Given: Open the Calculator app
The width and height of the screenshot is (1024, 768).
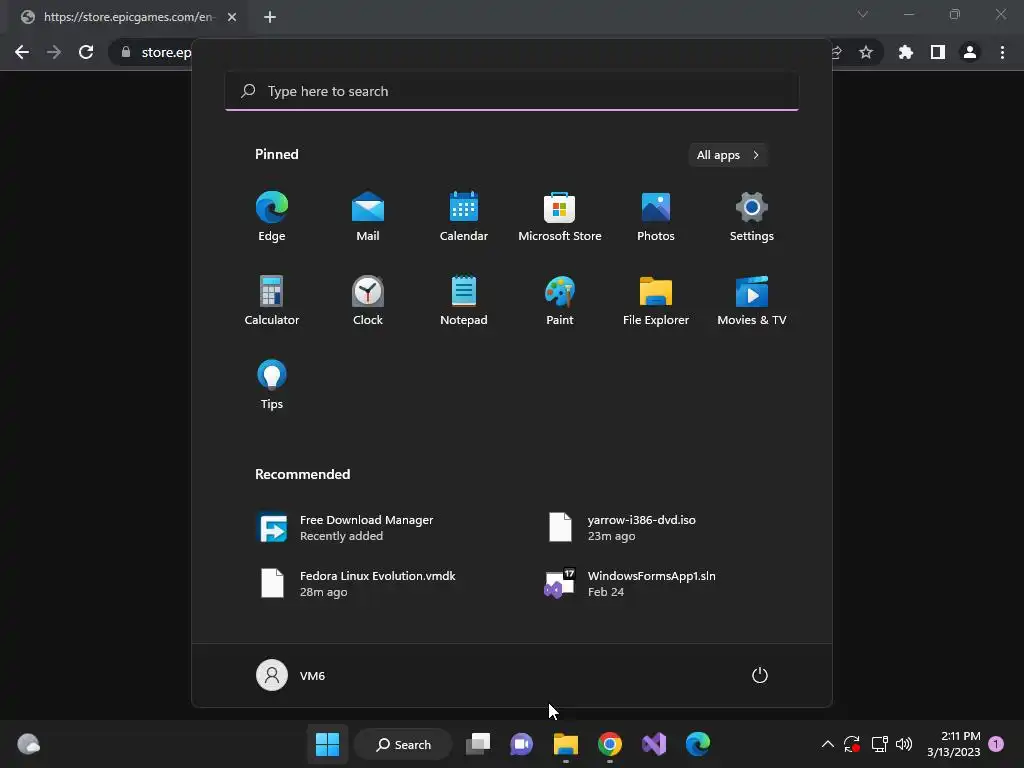Looking at the screenshot, I should tap(272, 300).
